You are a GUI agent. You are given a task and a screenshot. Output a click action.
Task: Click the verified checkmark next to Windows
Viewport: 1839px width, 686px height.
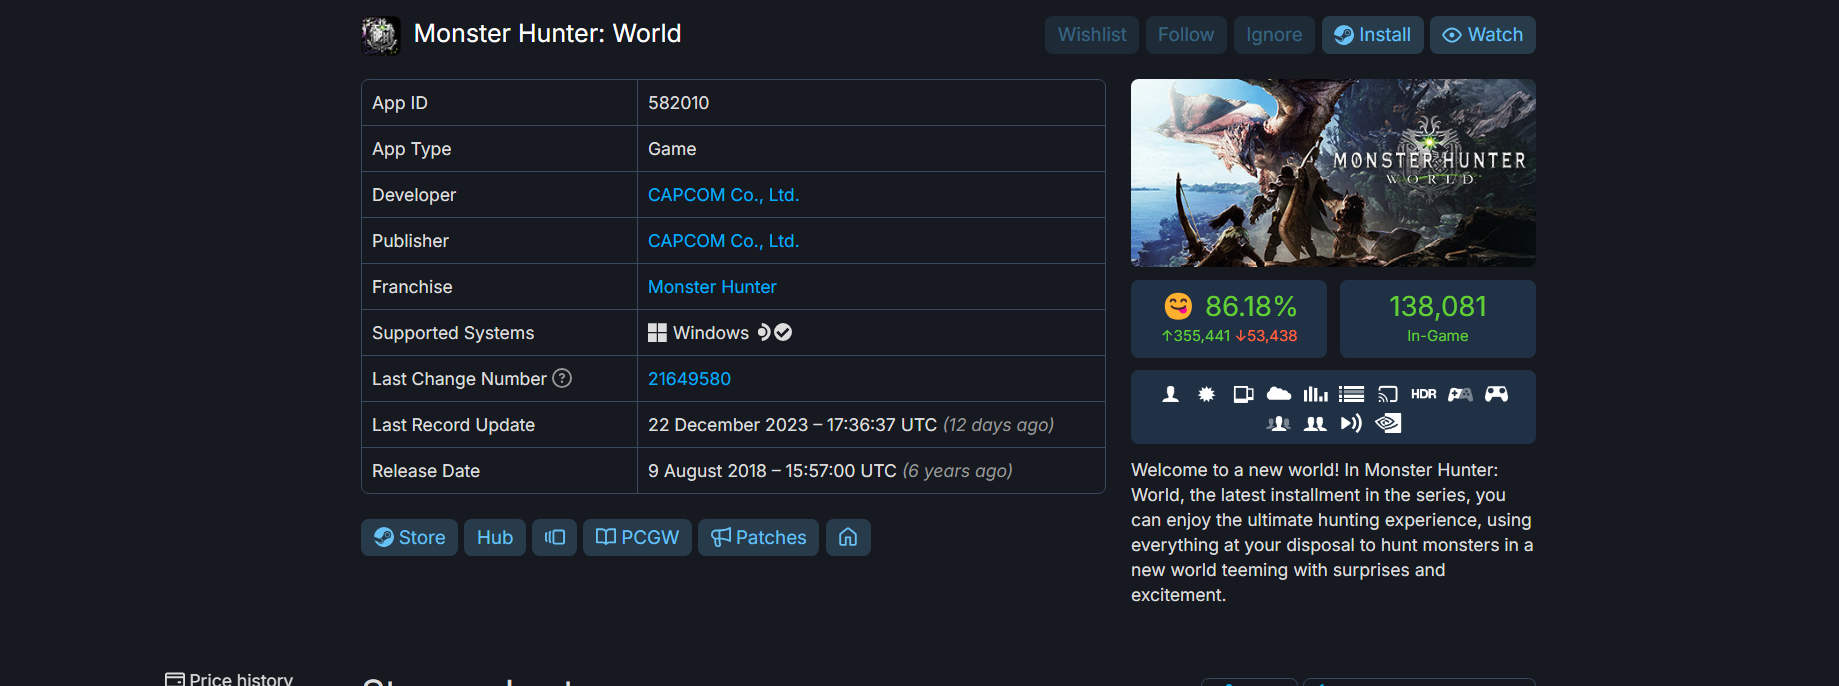tap(784, 332)
